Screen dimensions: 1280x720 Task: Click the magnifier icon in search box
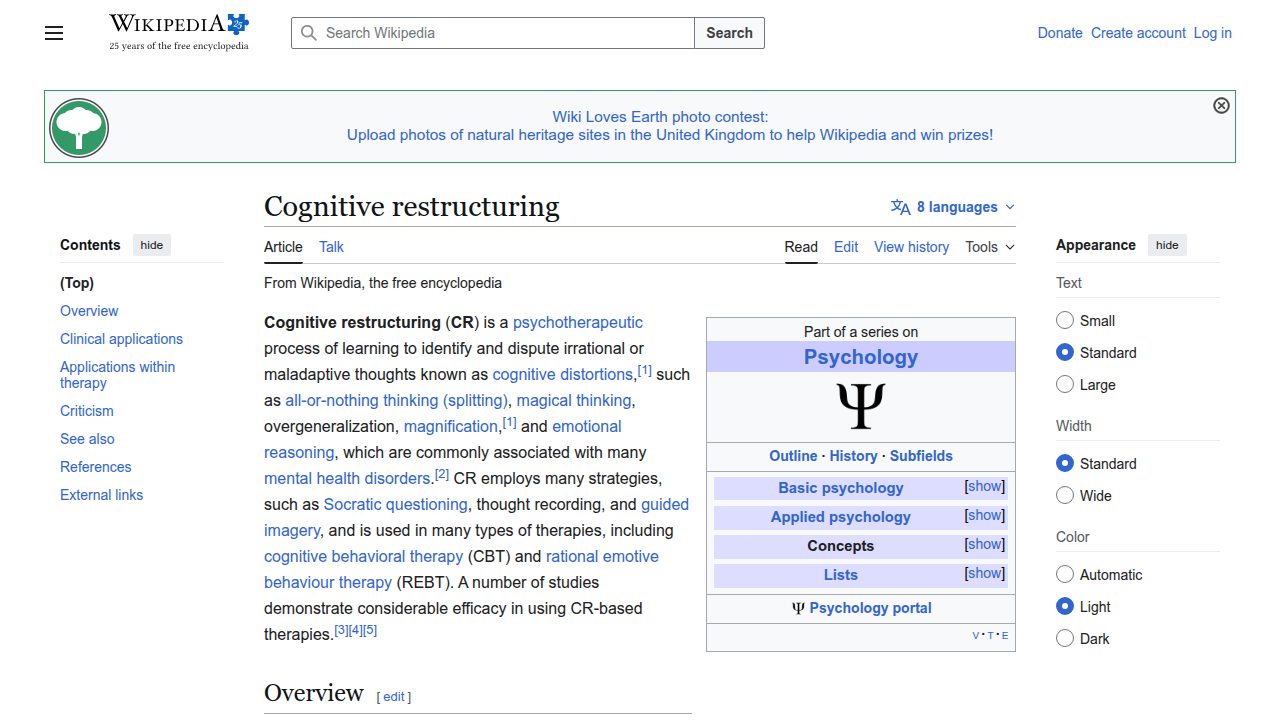[x=310, y=33]
